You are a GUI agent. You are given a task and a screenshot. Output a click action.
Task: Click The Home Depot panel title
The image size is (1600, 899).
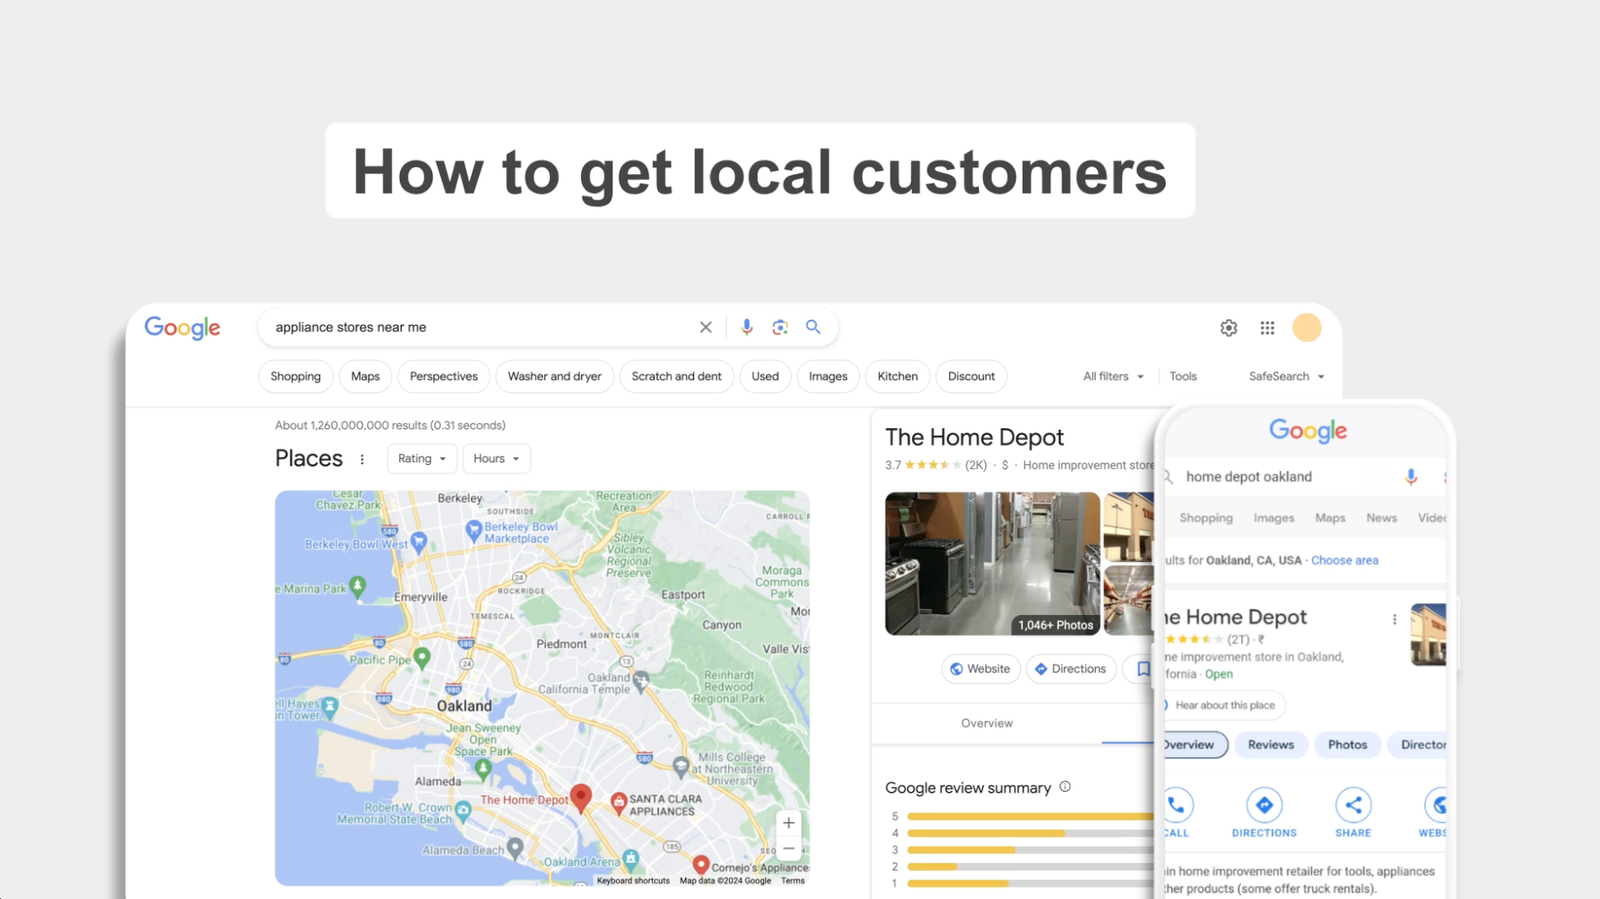click(x=974, y=437)
